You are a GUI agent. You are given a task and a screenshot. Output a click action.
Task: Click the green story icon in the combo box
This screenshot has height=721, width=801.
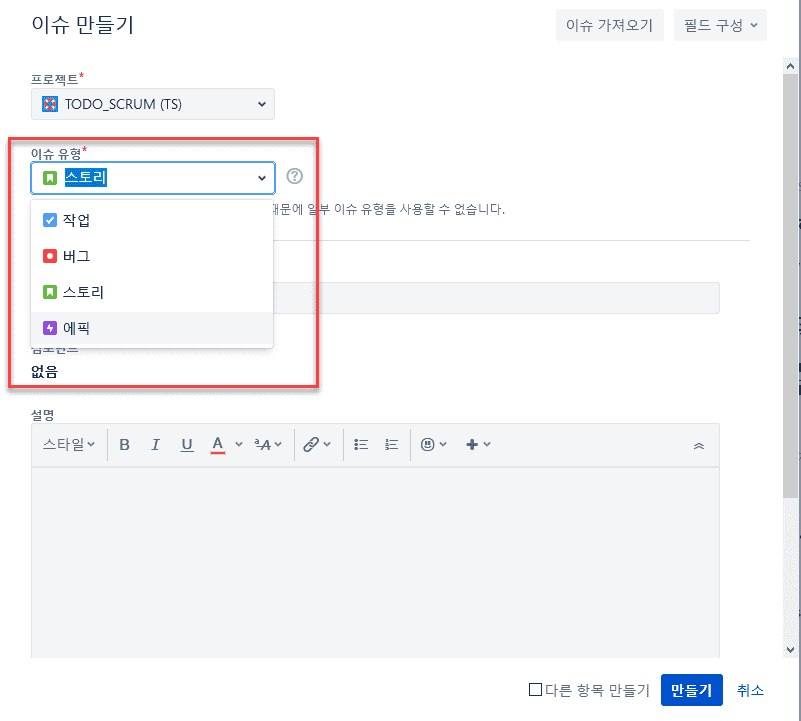[x=50, y=178]
